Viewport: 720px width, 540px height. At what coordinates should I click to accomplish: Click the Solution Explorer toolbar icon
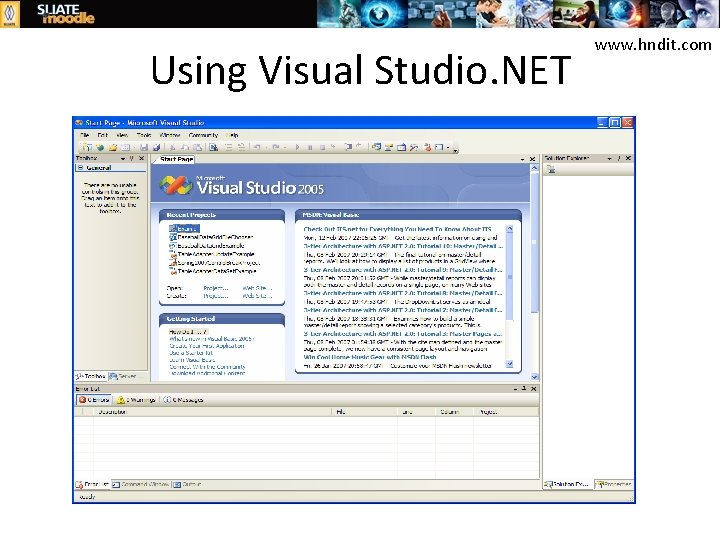click(x=377, y=147)
